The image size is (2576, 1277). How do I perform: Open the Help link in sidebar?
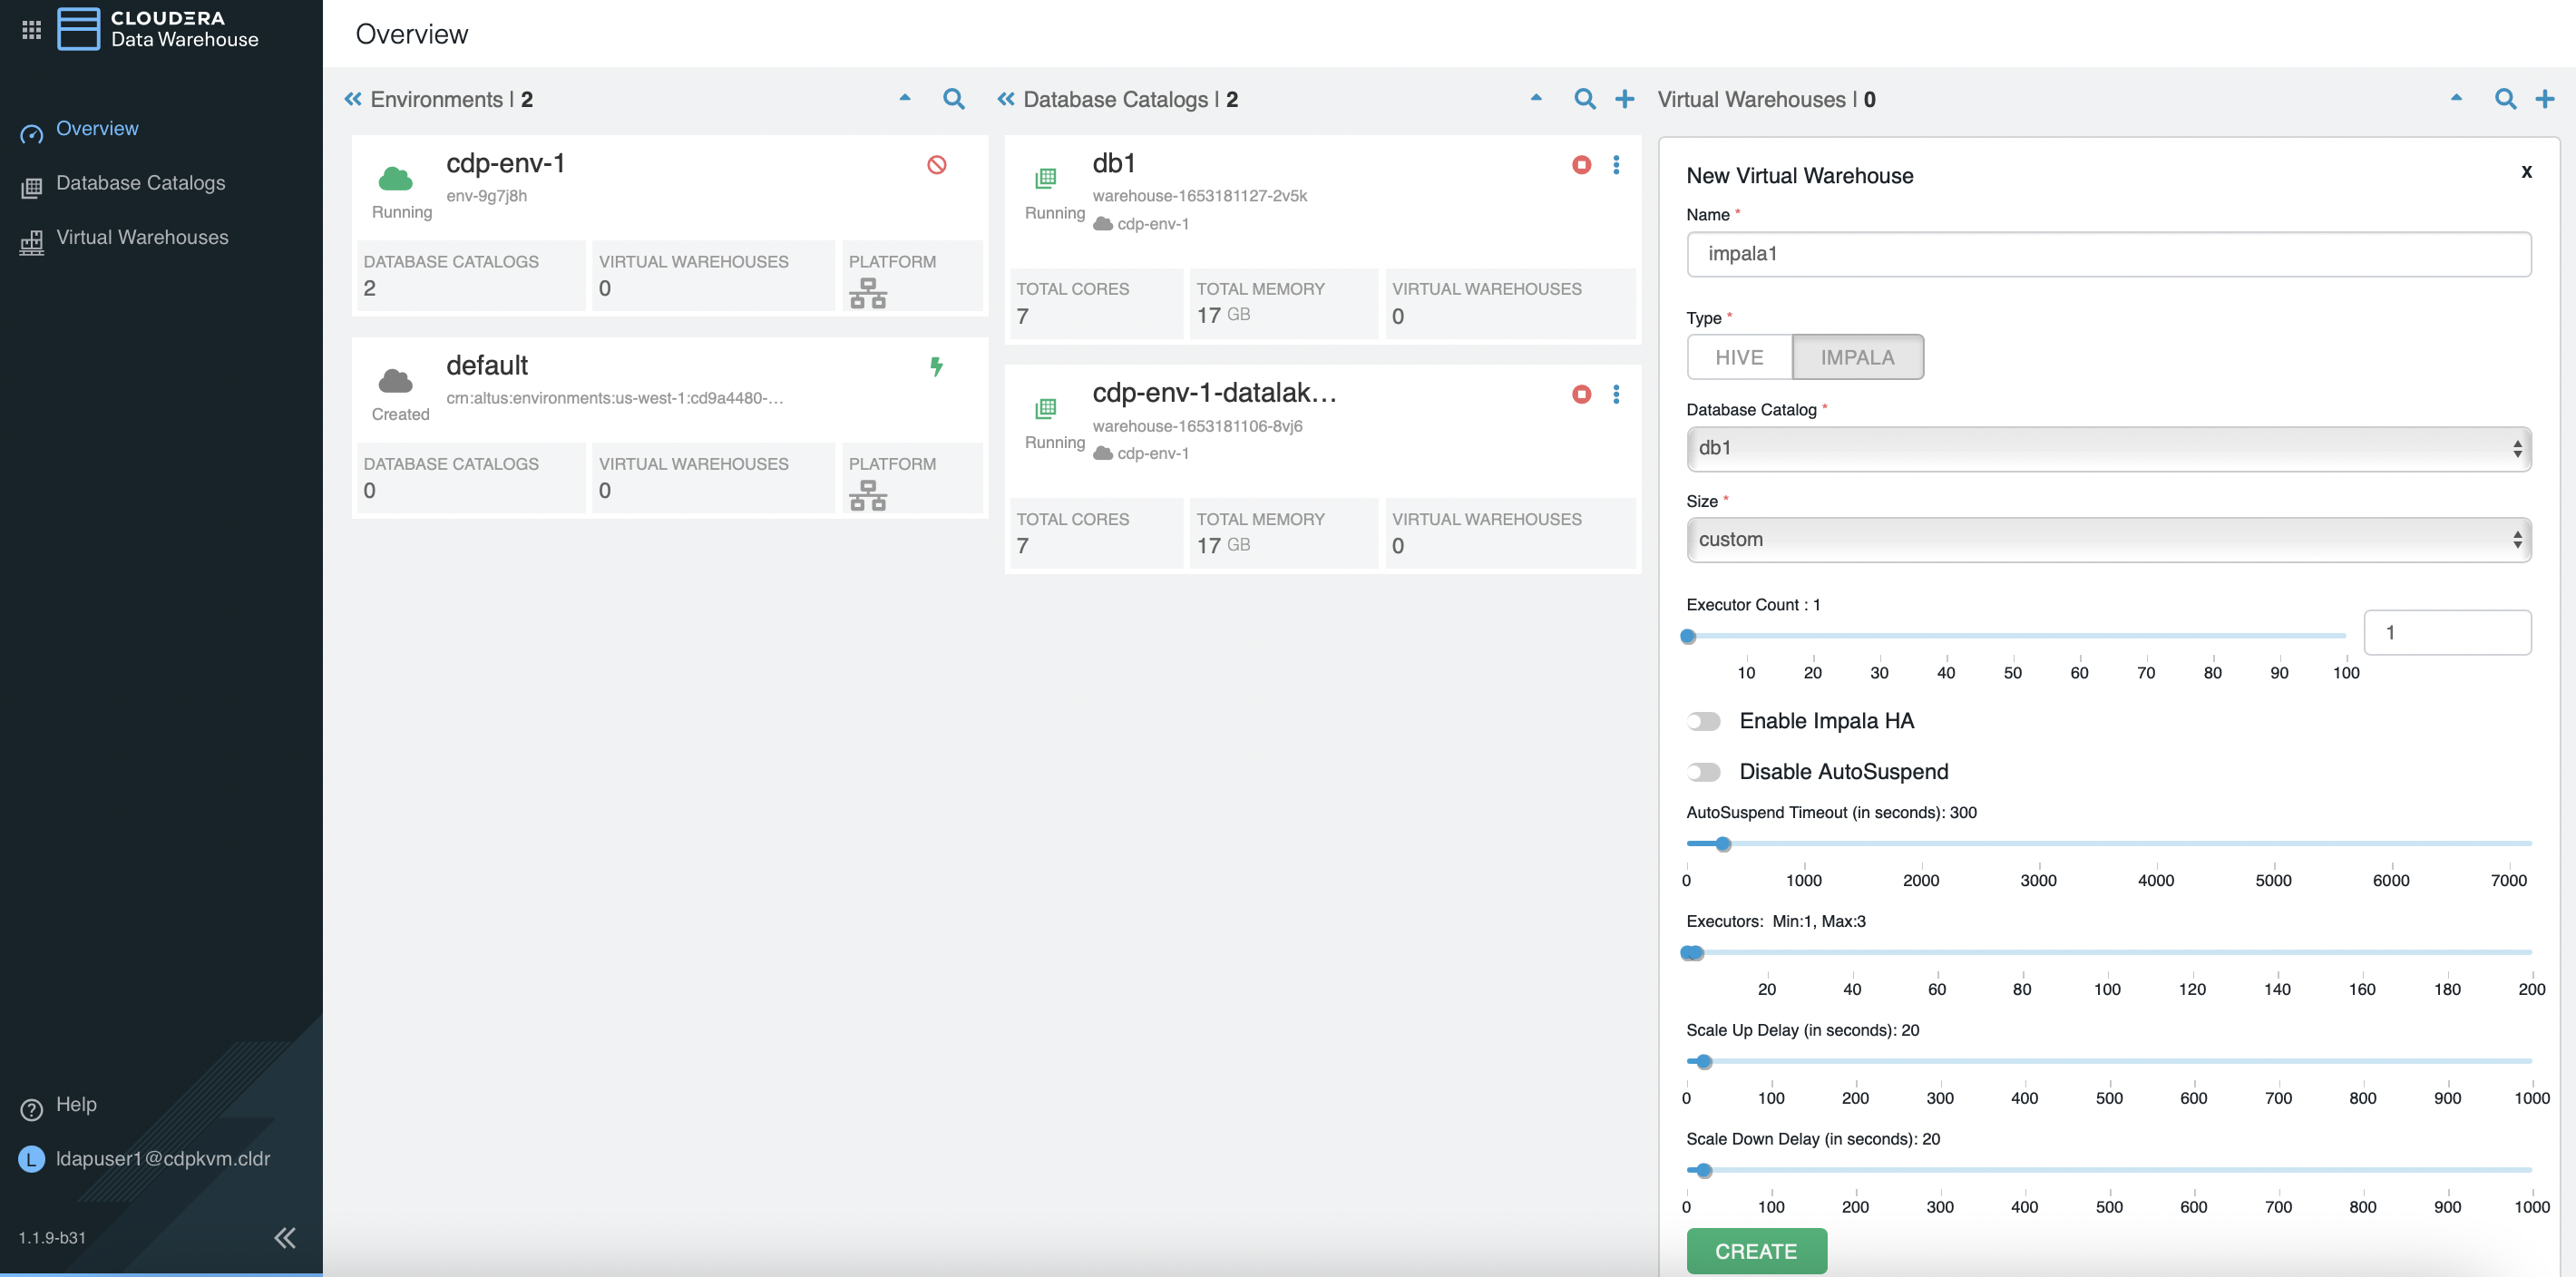(76, 1104)
